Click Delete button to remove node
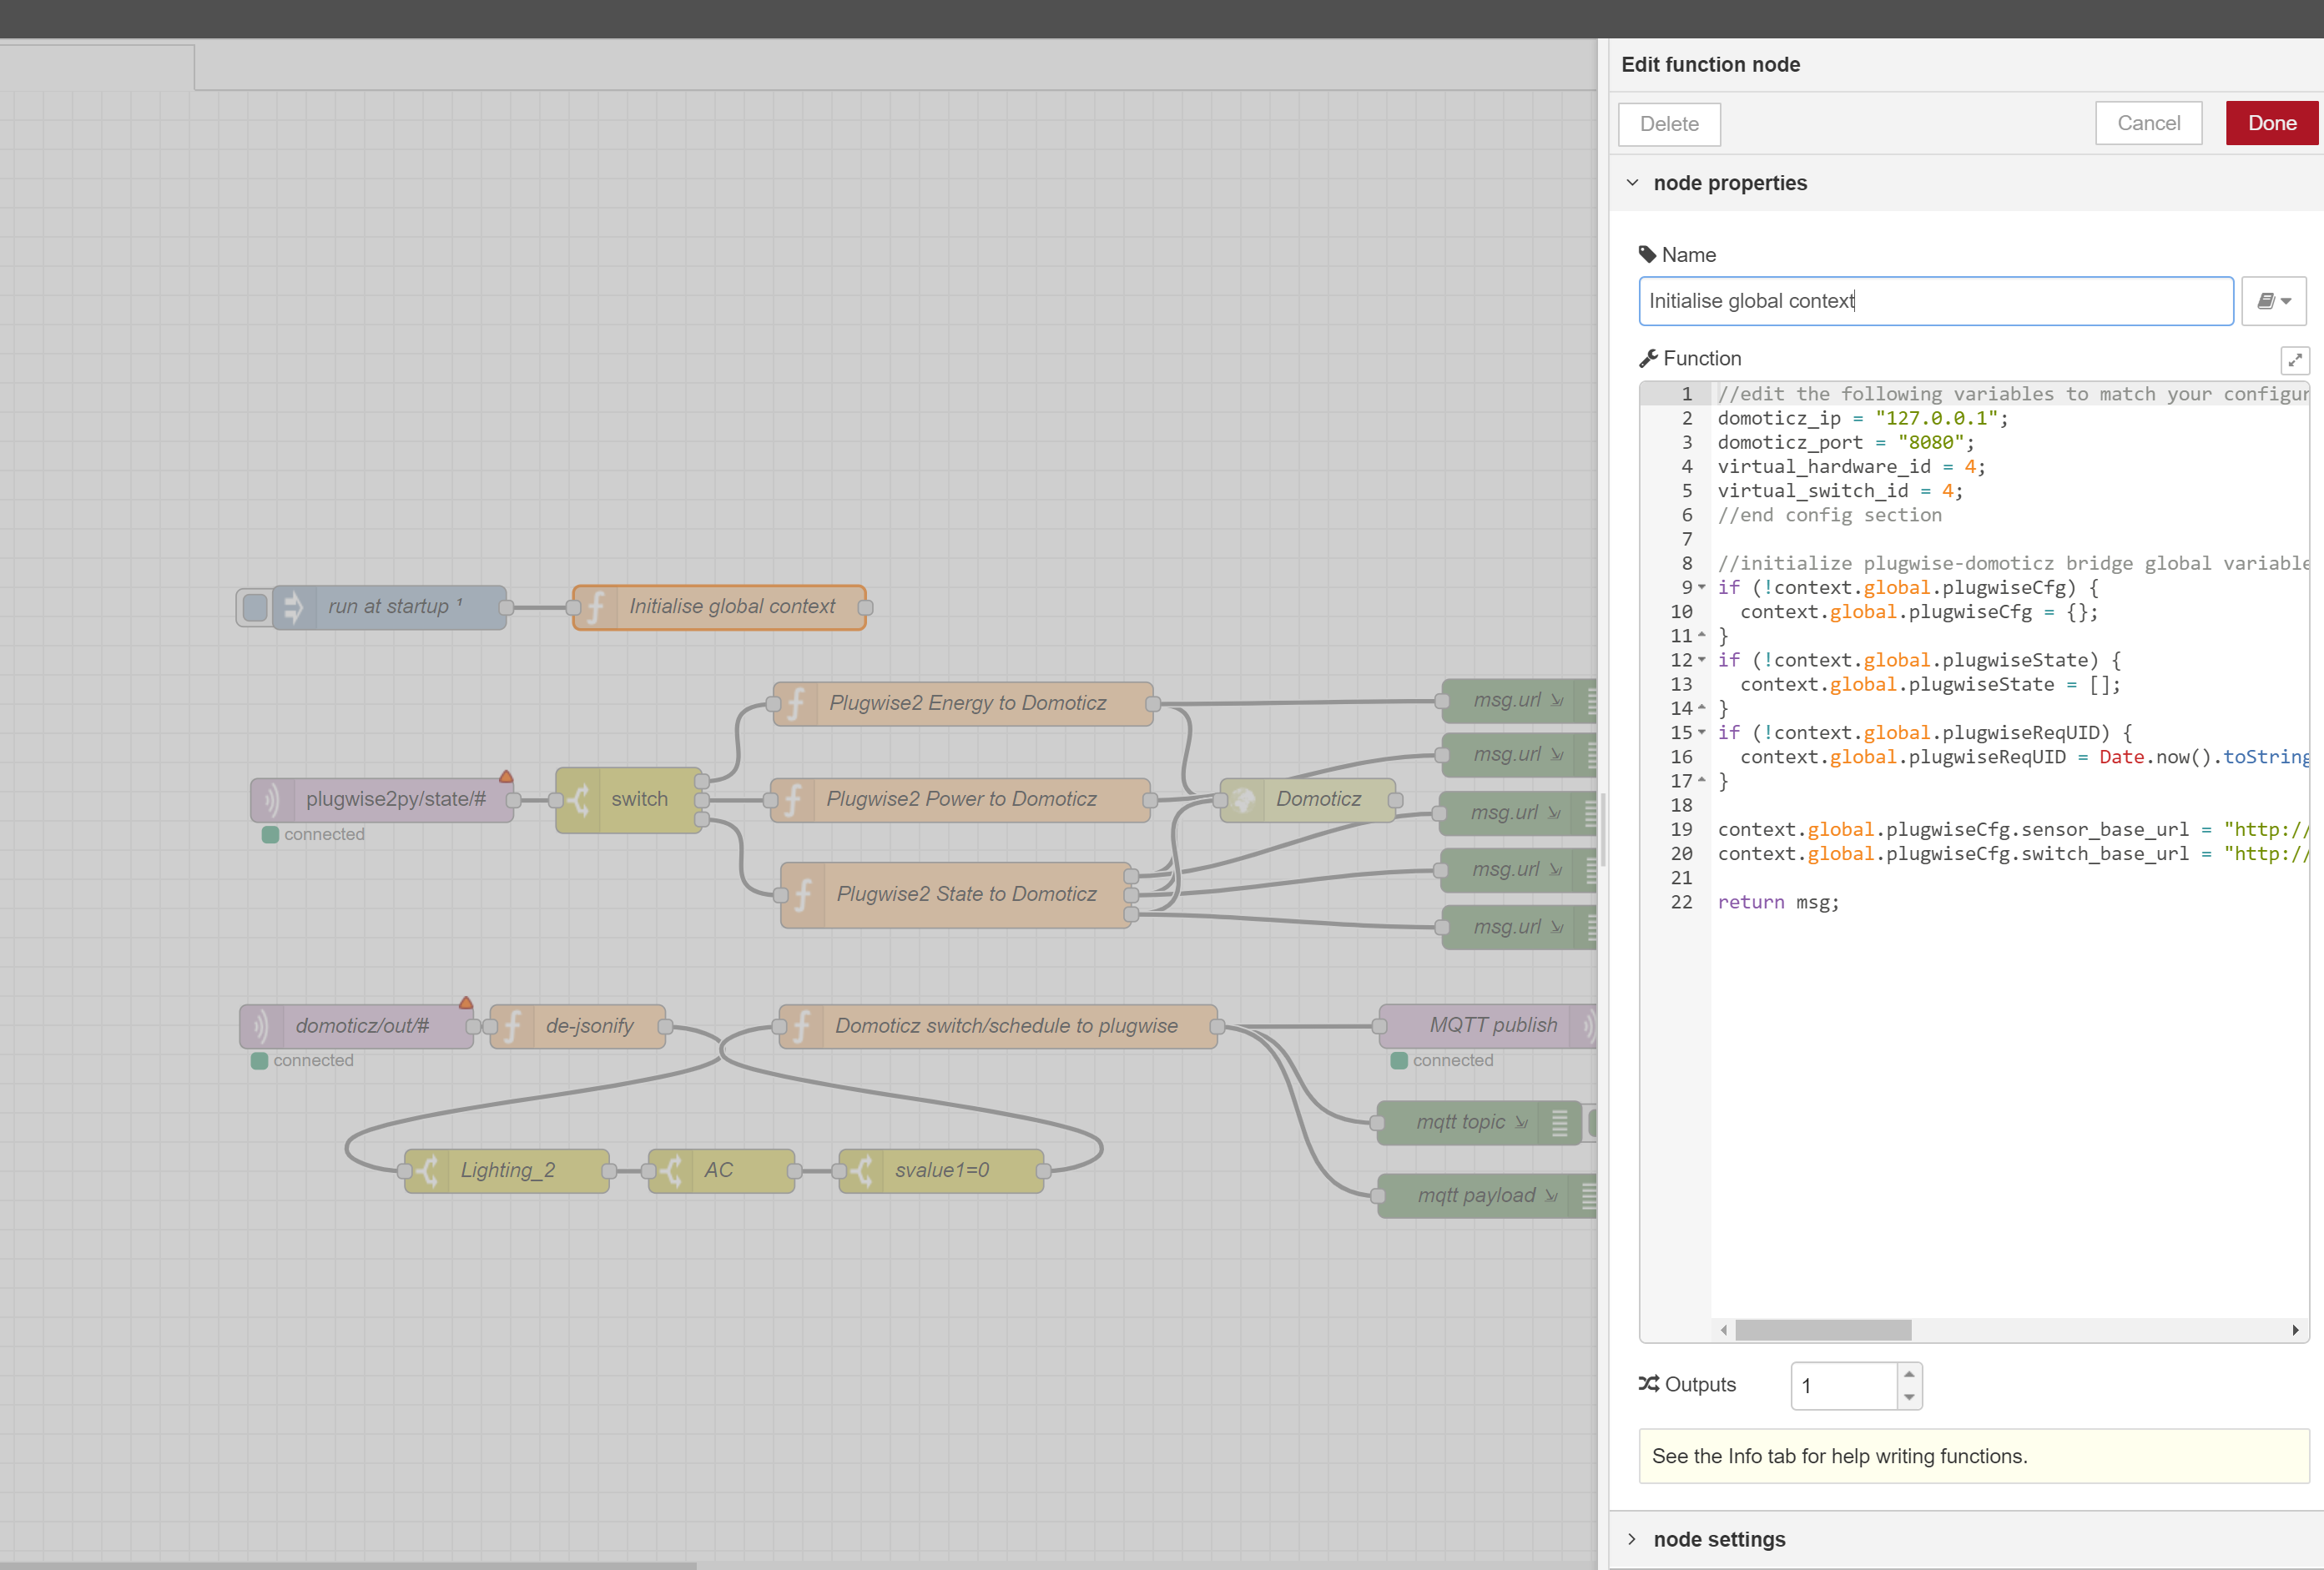The height and width of the screenshot is (1570, 2324). tap(1666, 123)
